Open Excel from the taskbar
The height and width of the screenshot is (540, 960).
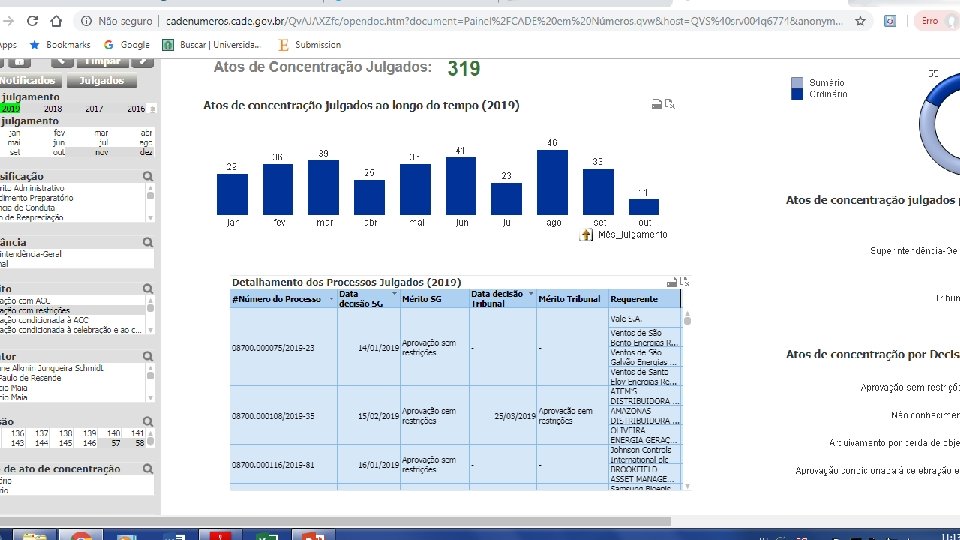[267, 534]
